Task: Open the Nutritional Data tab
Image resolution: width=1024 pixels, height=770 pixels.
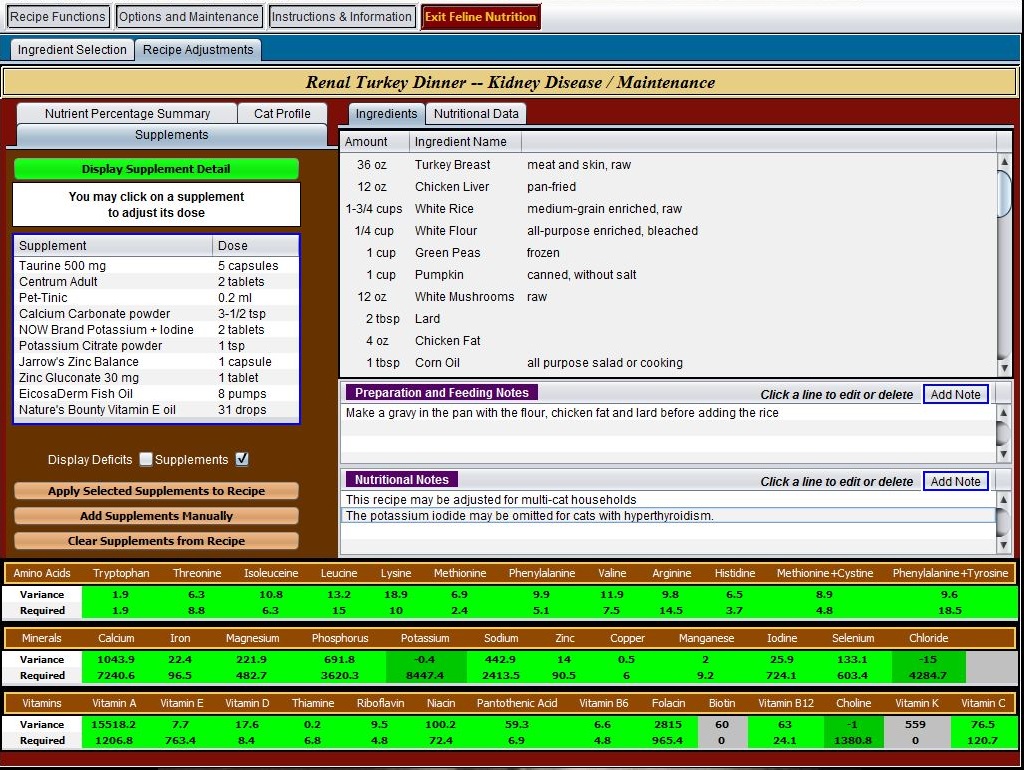Action: (x=475, y=114)
